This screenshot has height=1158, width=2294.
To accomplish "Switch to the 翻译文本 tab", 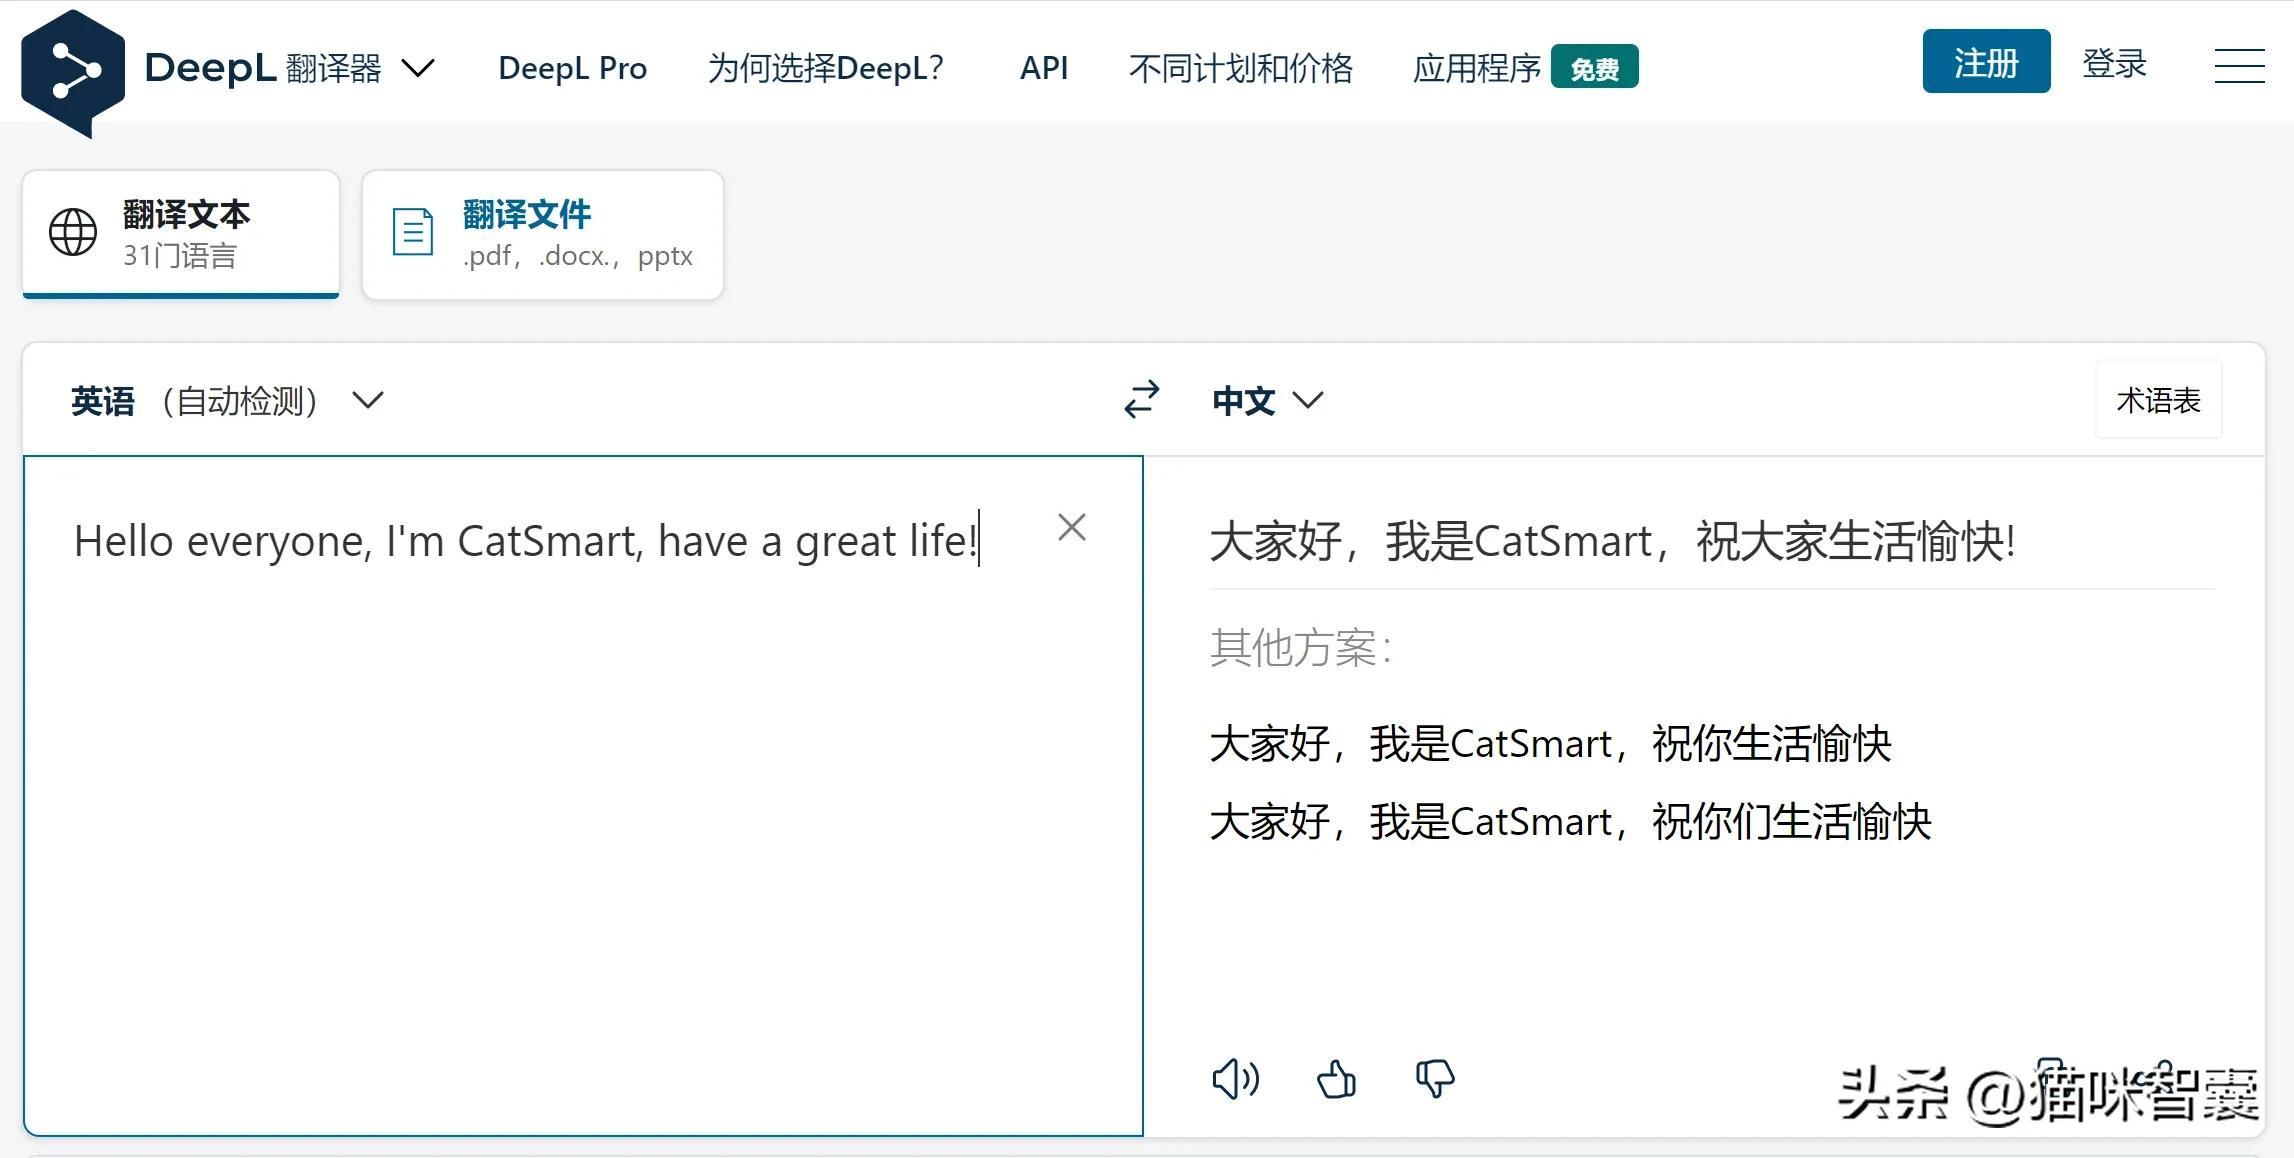I will pos(181,234).
